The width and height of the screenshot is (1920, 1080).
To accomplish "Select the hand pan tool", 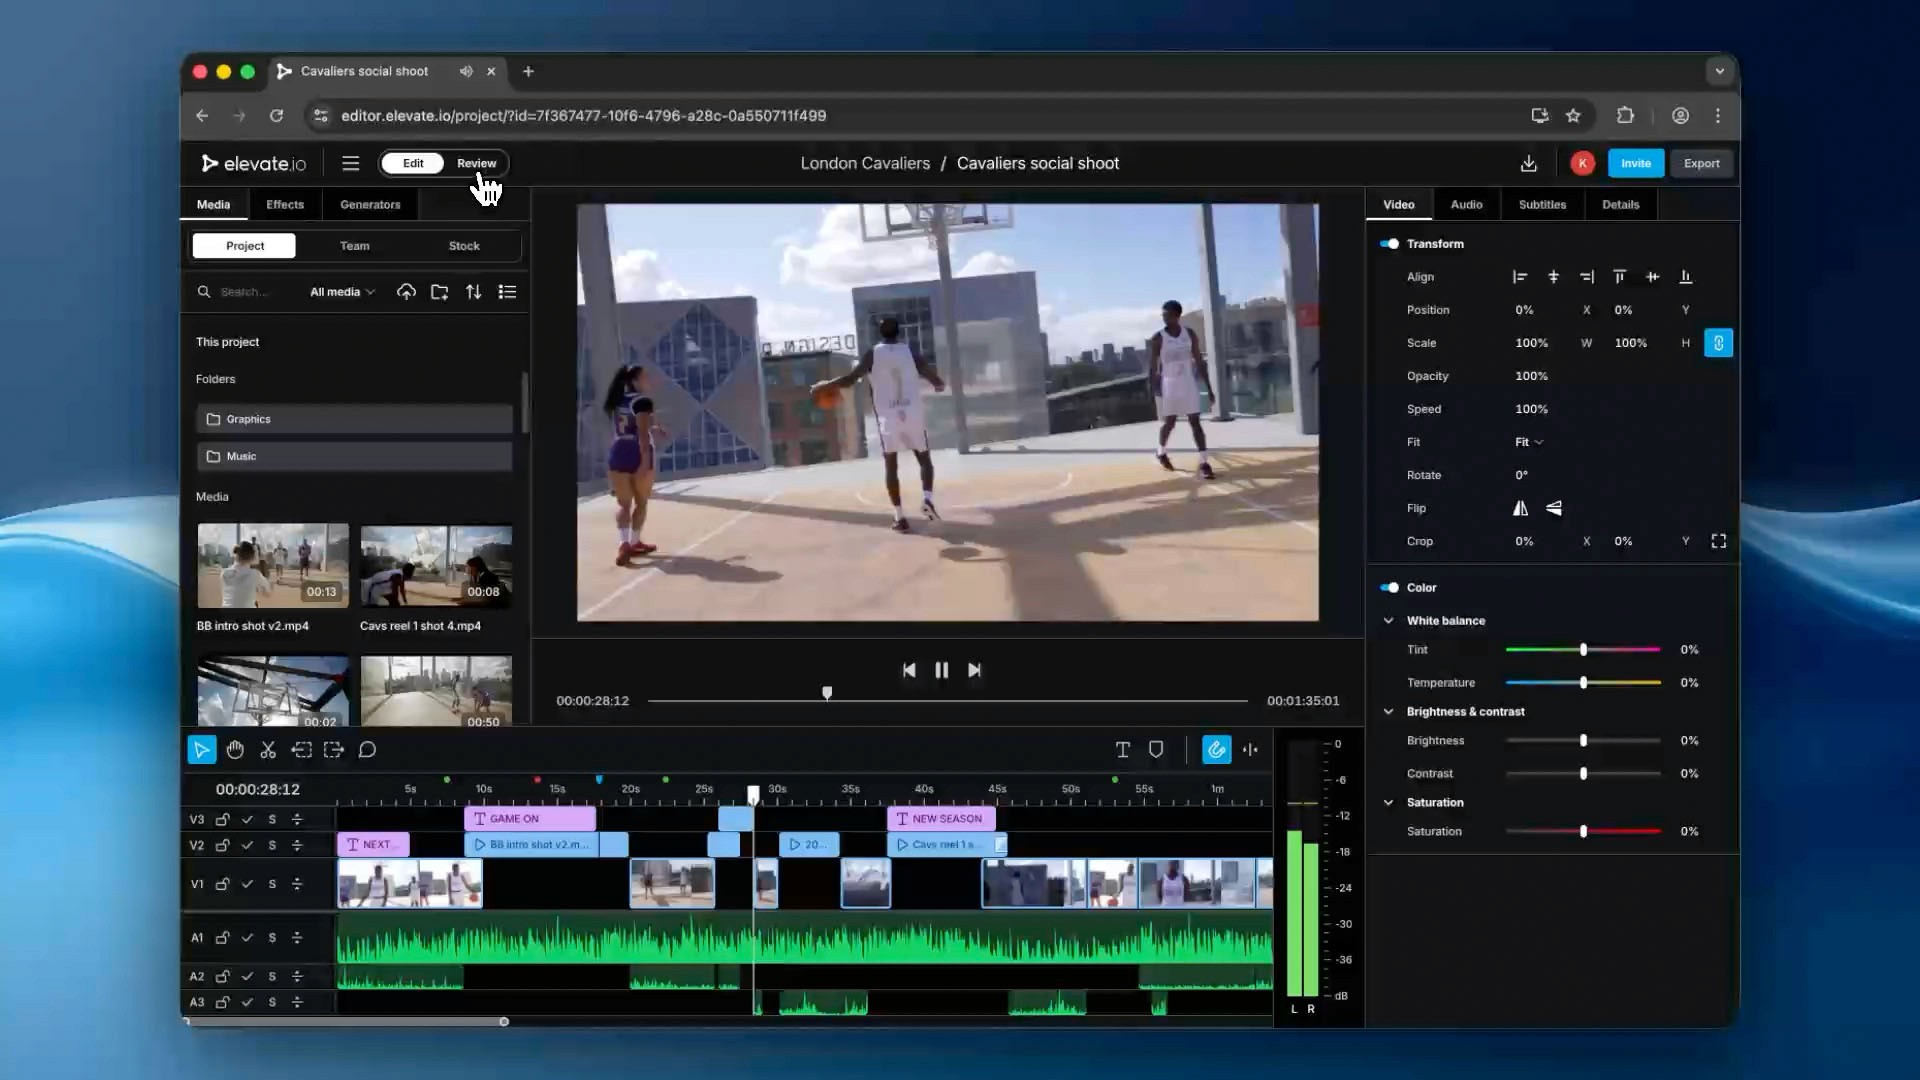I will 235,750.
